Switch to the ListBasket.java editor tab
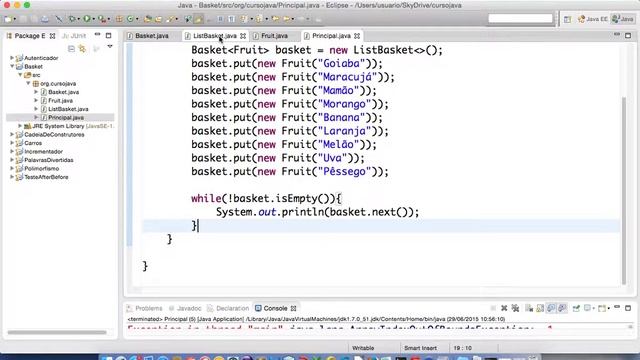 coord(214,36)
